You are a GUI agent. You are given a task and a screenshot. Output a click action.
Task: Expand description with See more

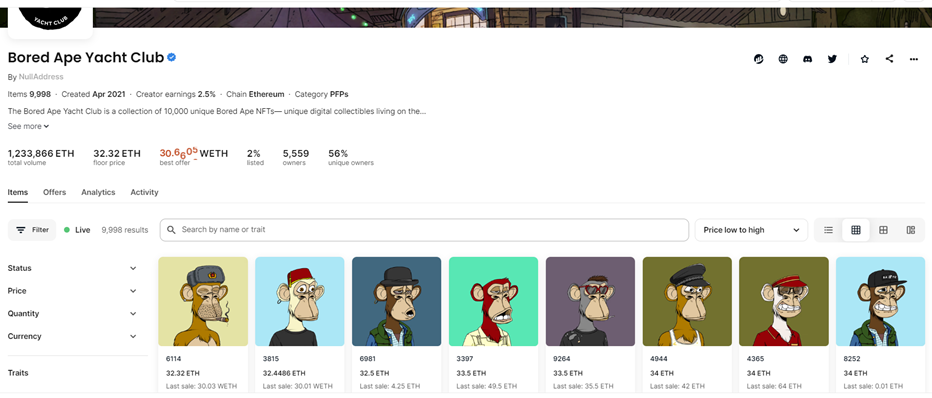coord(29,126)
